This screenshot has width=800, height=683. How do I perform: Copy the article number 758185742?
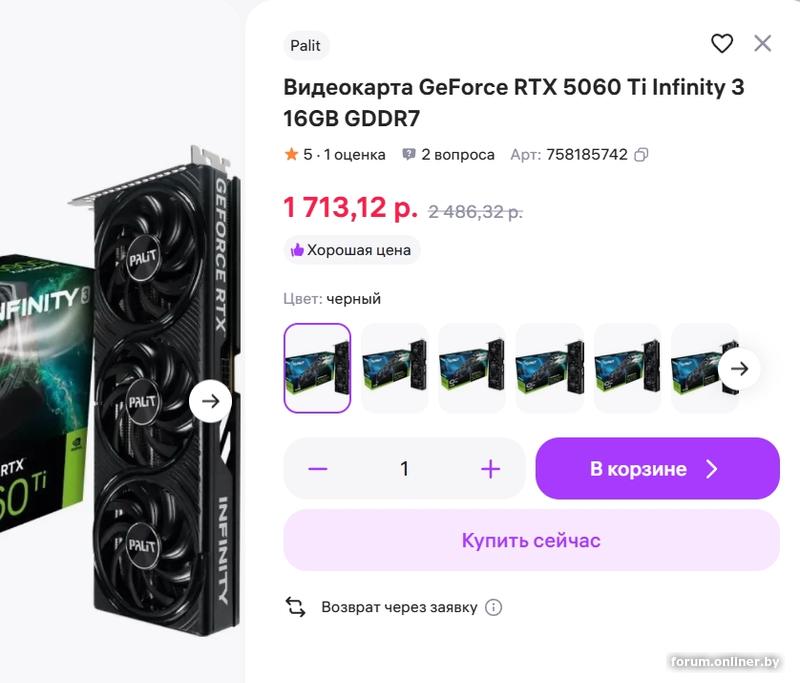[x=641, y=155]
